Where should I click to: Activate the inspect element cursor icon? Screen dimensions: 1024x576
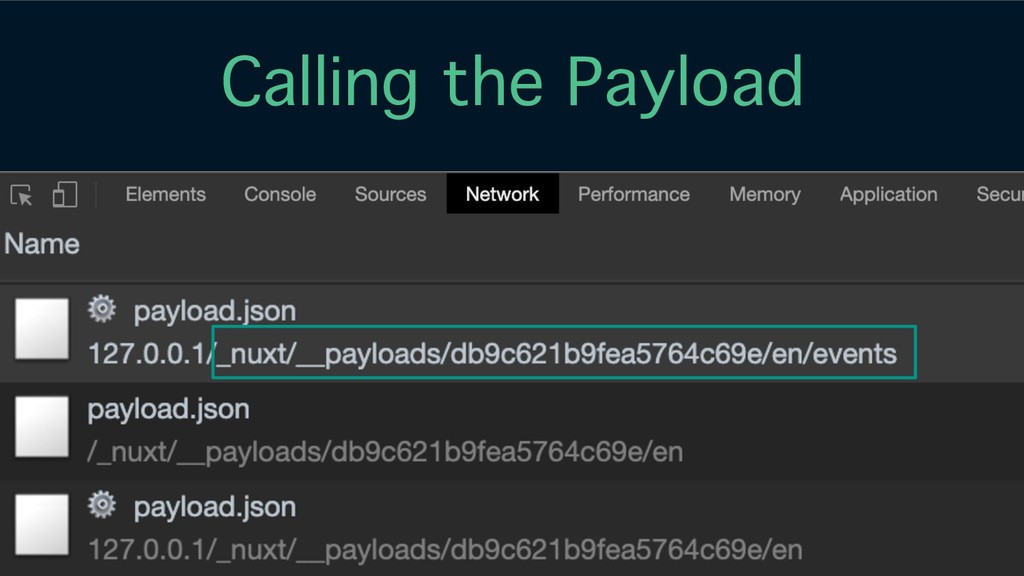pyautogui.click(x=21, y=195)
